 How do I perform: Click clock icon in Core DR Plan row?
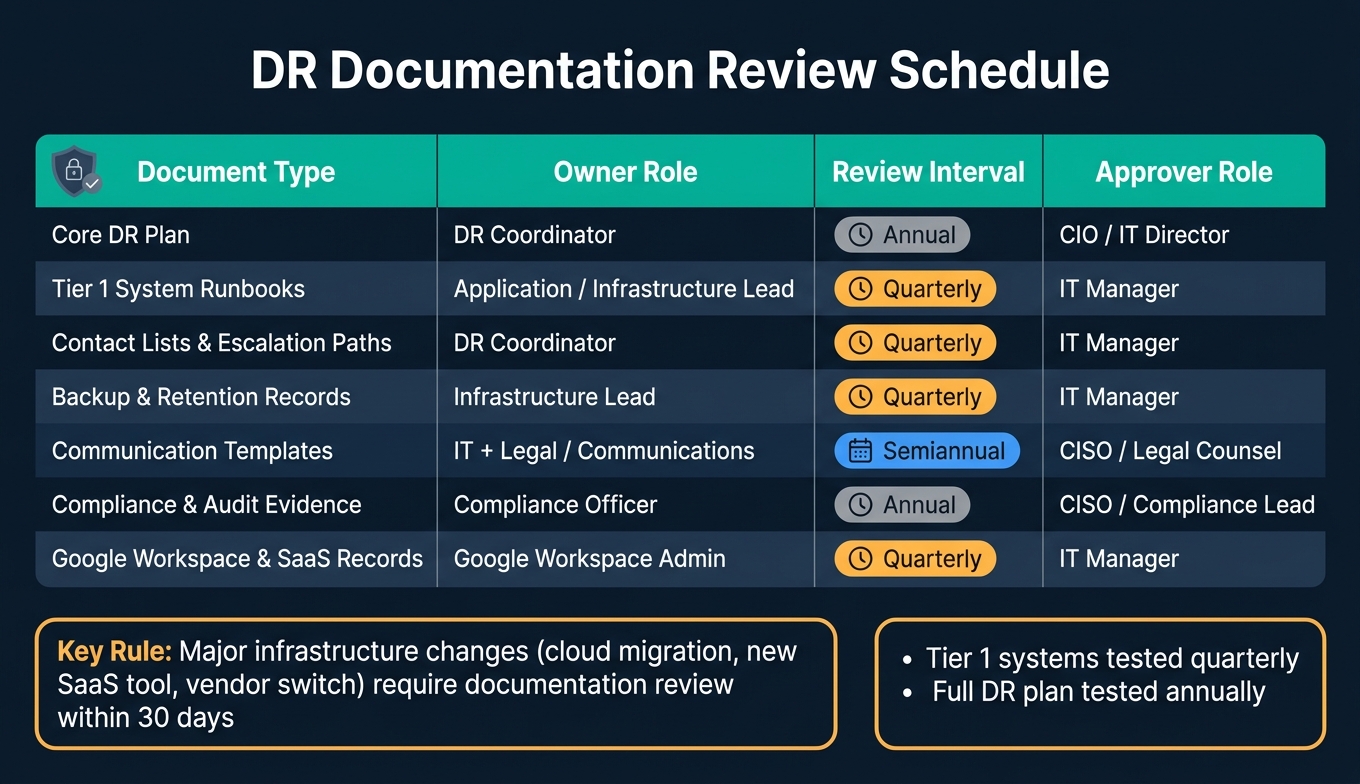[860, 235]
